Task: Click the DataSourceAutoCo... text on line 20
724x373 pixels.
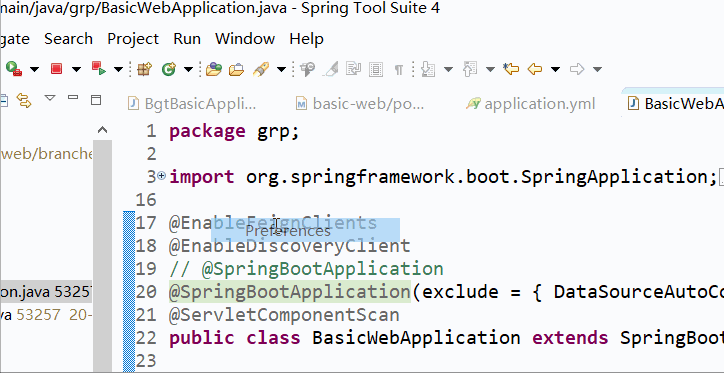Action: pos(639,292)
